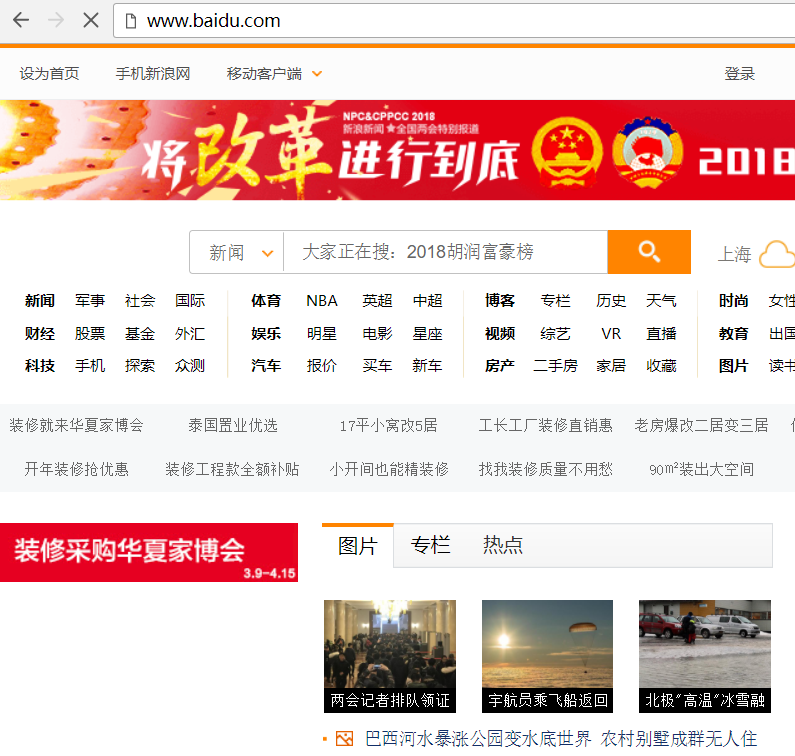
Task: Go to the 房产 channel
Action: [x=500, y=366]
